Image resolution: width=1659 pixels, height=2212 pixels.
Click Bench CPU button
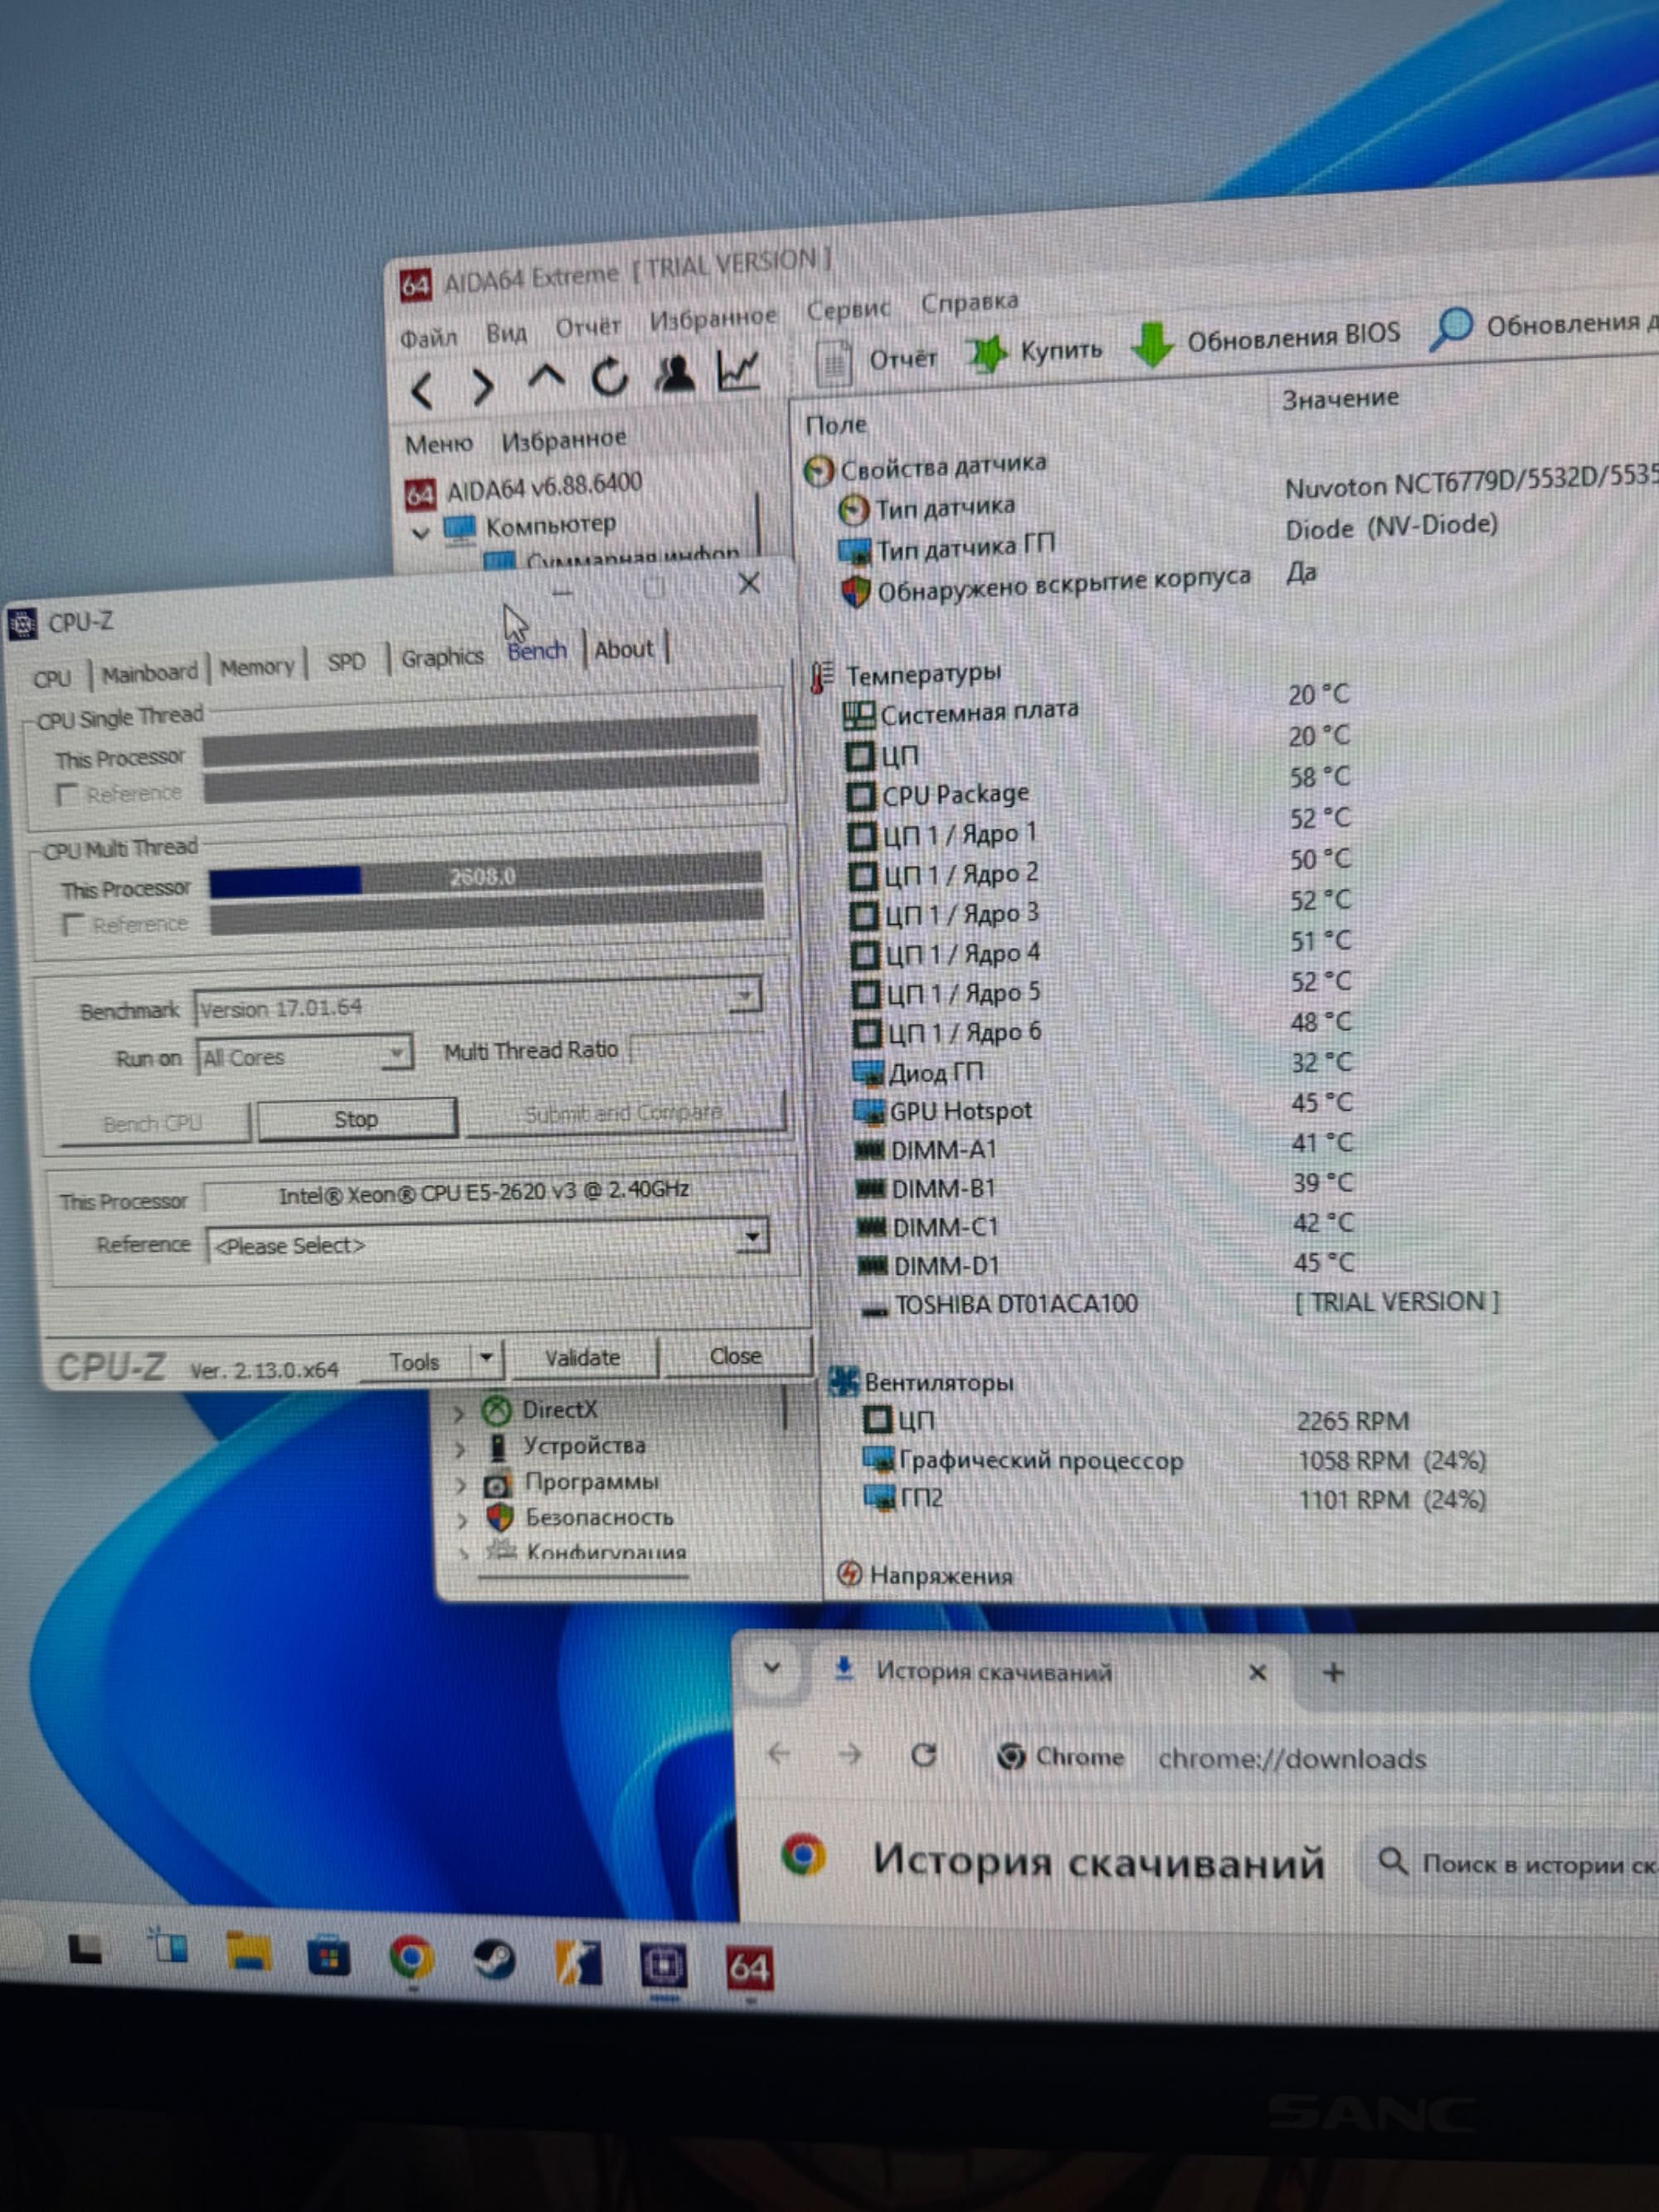[153, 1123]
